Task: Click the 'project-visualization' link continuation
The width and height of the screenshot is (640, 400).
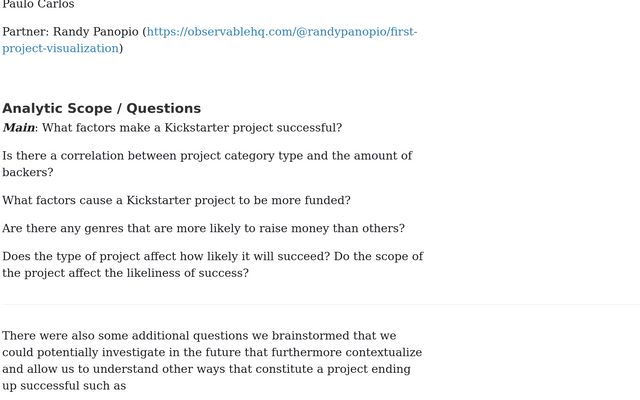Action: (60, 49)
